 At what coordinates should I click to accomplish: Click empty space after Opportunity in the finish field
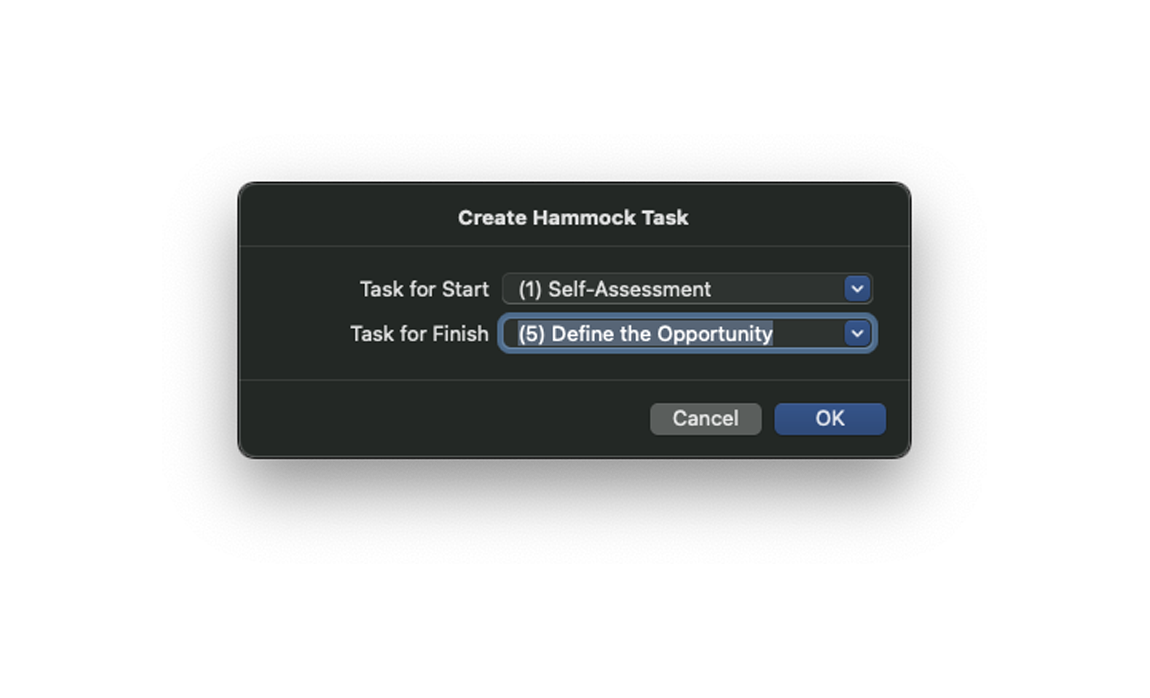point(808,334)
